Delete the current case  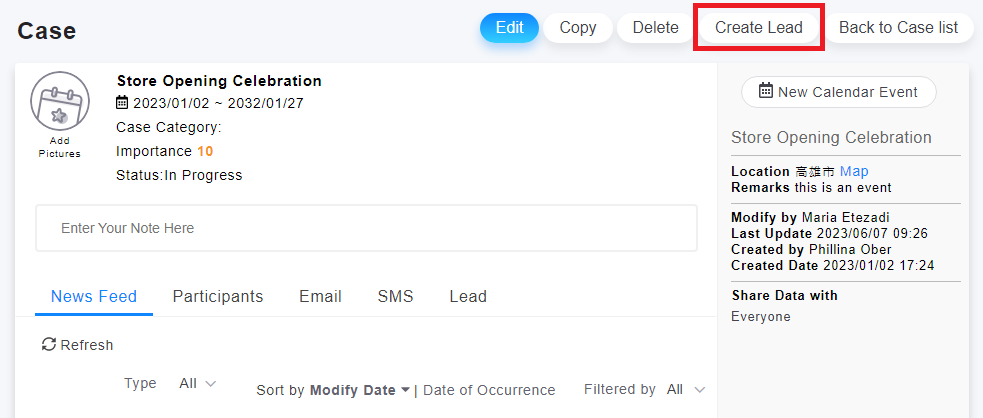[656, 28]
